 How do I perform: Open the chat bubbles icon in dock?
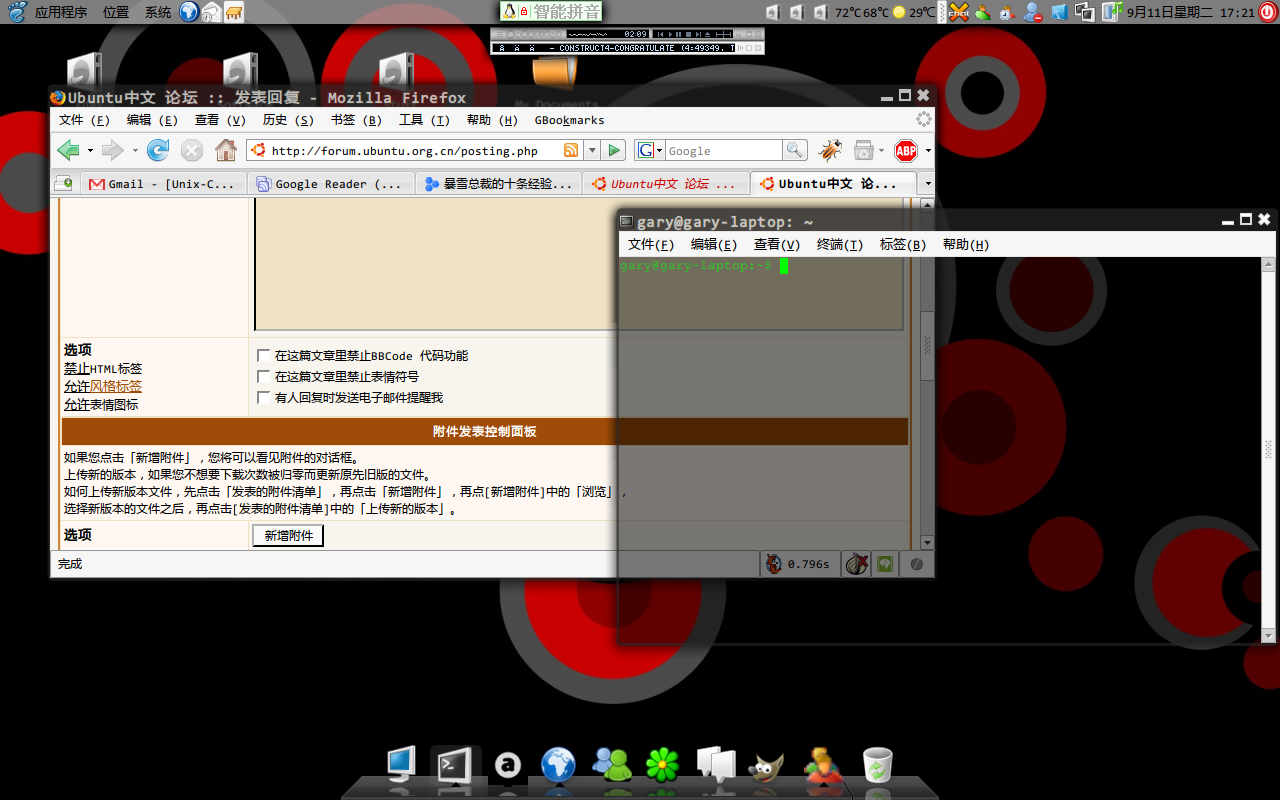pos(716,766)
